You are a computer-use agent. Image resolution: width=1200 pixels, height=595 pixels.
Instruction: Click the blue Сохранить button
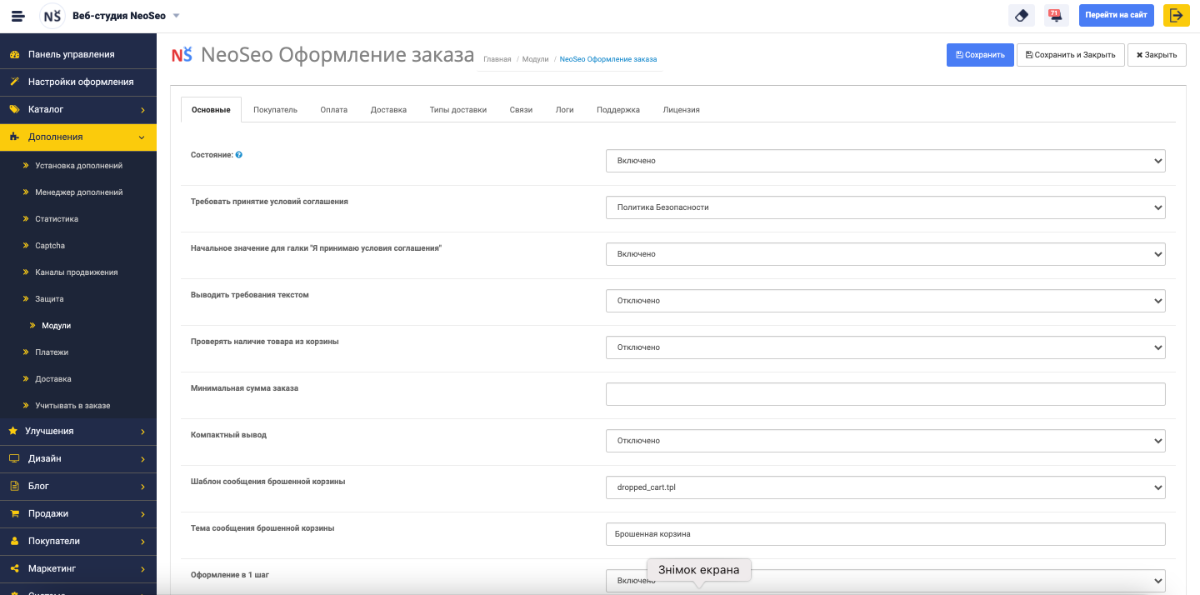[x=980, y=55]
